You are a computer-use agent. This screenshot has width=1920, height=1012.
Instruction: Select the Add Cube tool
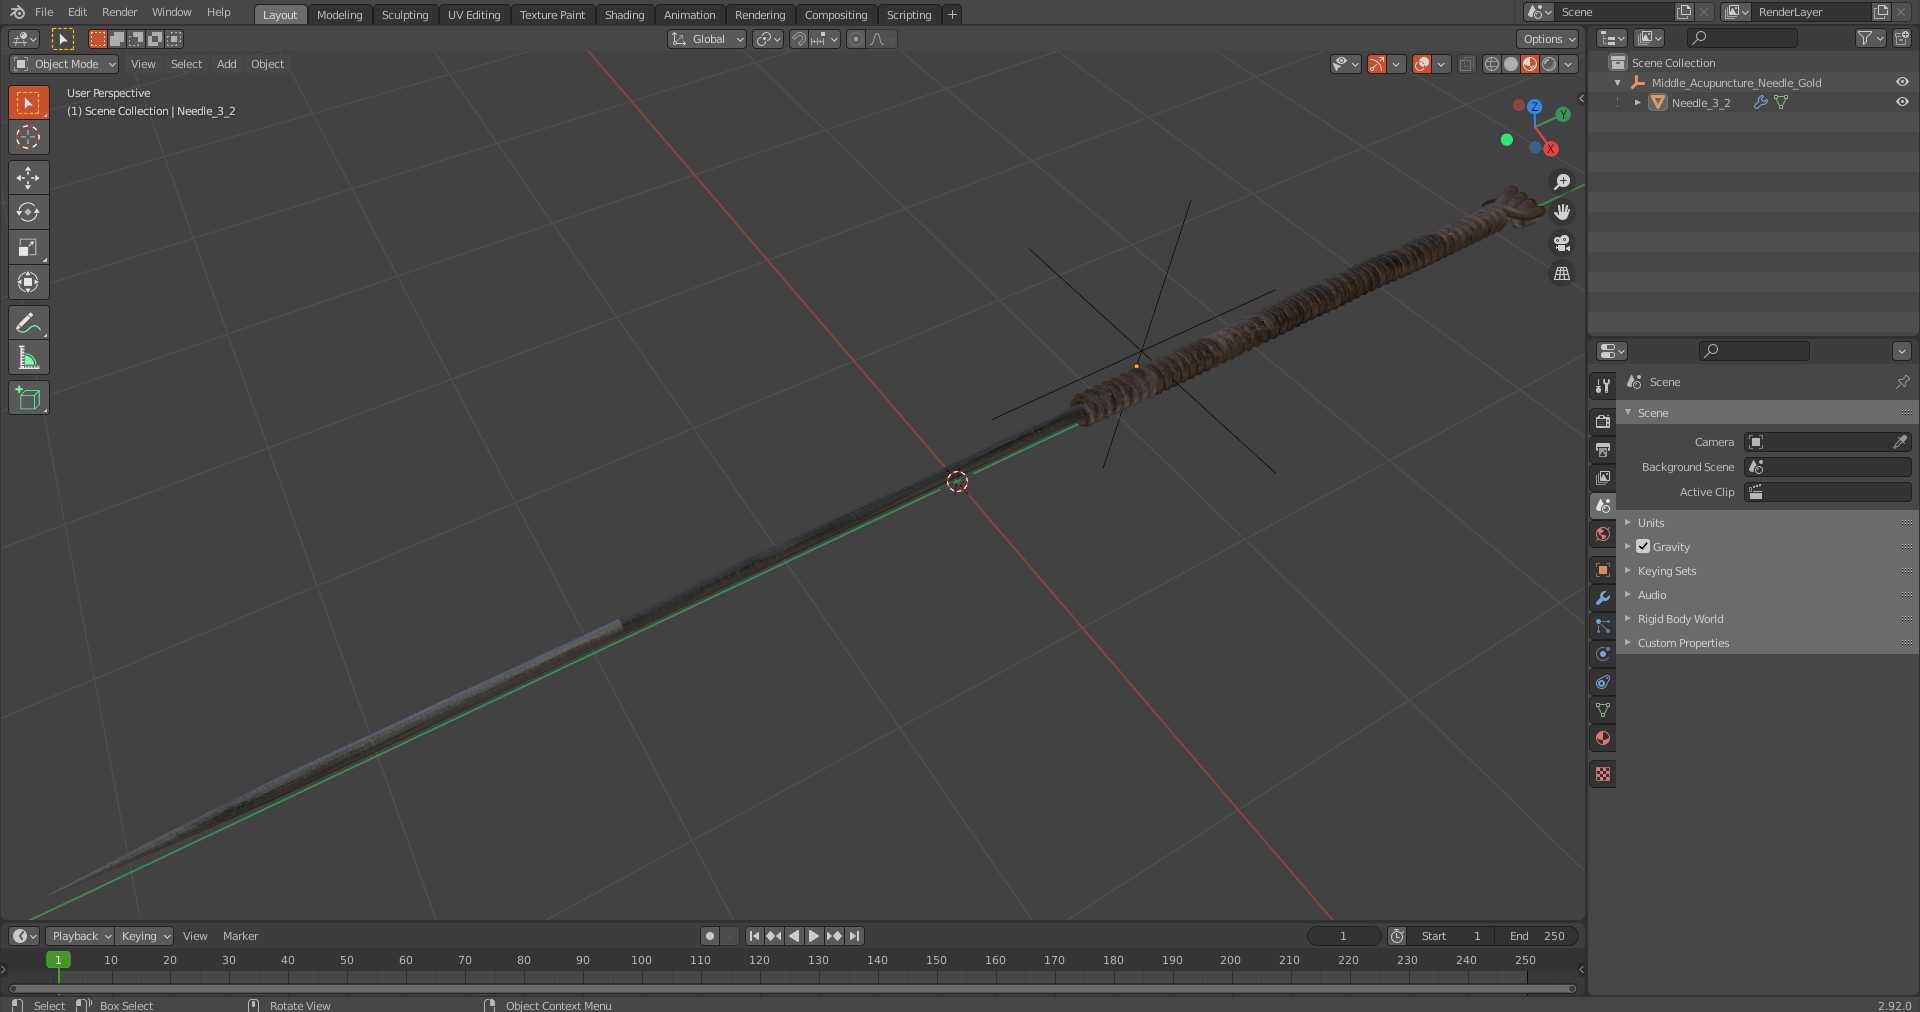[x=28, y=398]
